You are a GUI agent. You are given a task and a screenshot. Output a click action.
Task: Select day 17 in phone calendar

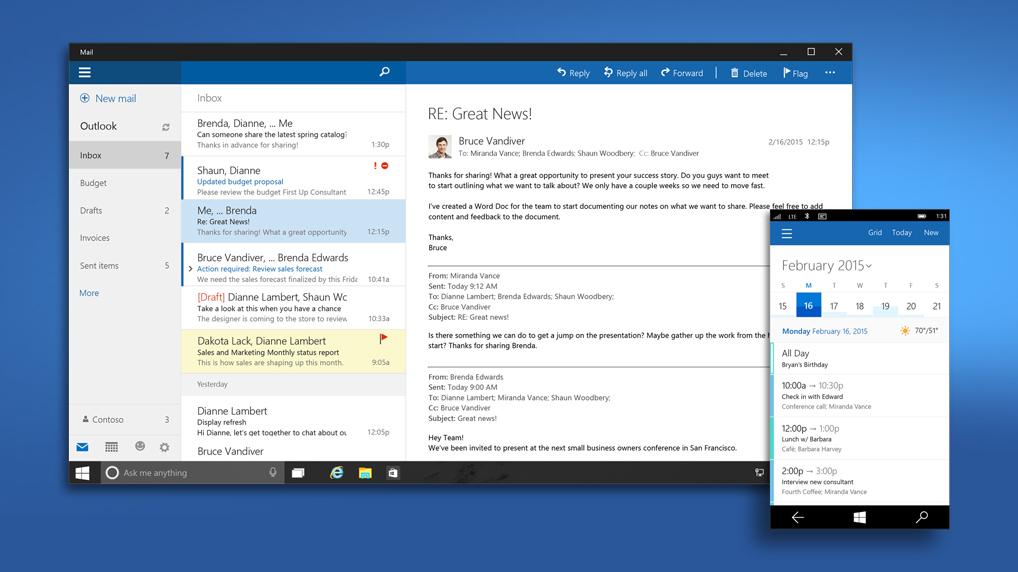coord(834,306)
